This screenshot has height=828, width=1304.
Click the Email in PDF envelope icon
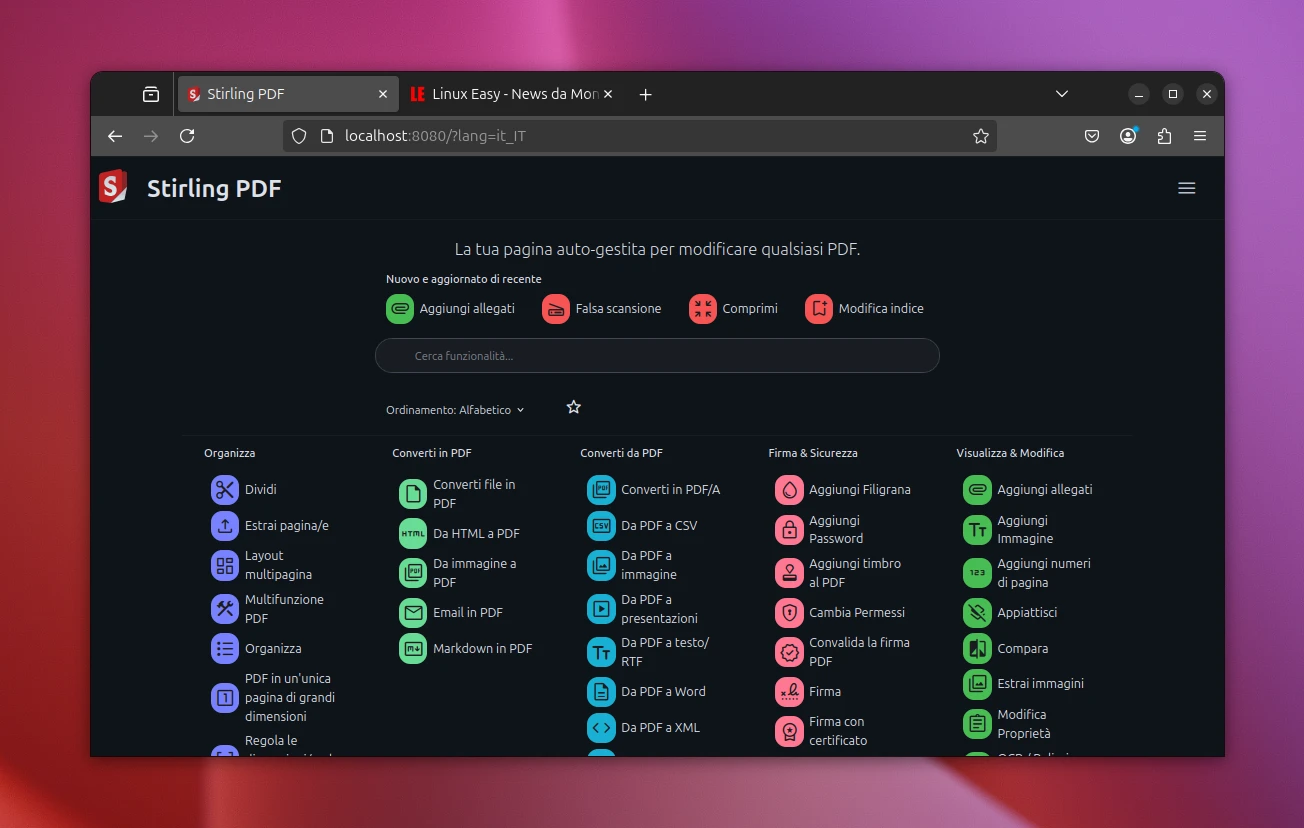click(x=413, y=613)
